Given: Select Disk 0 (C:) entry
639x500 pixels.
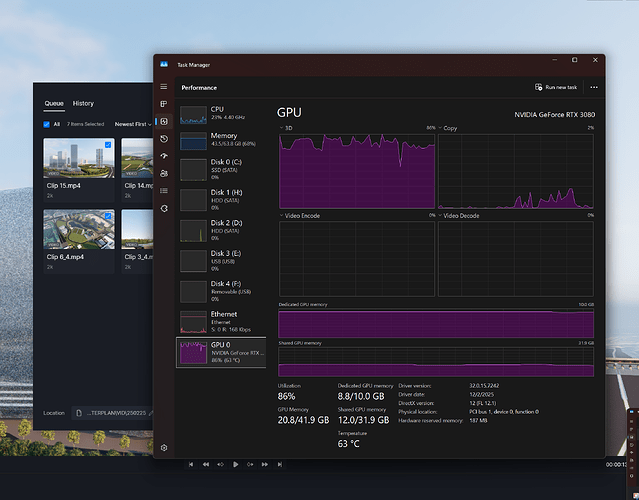Looking at the screenshot, I should click(221, 169).
